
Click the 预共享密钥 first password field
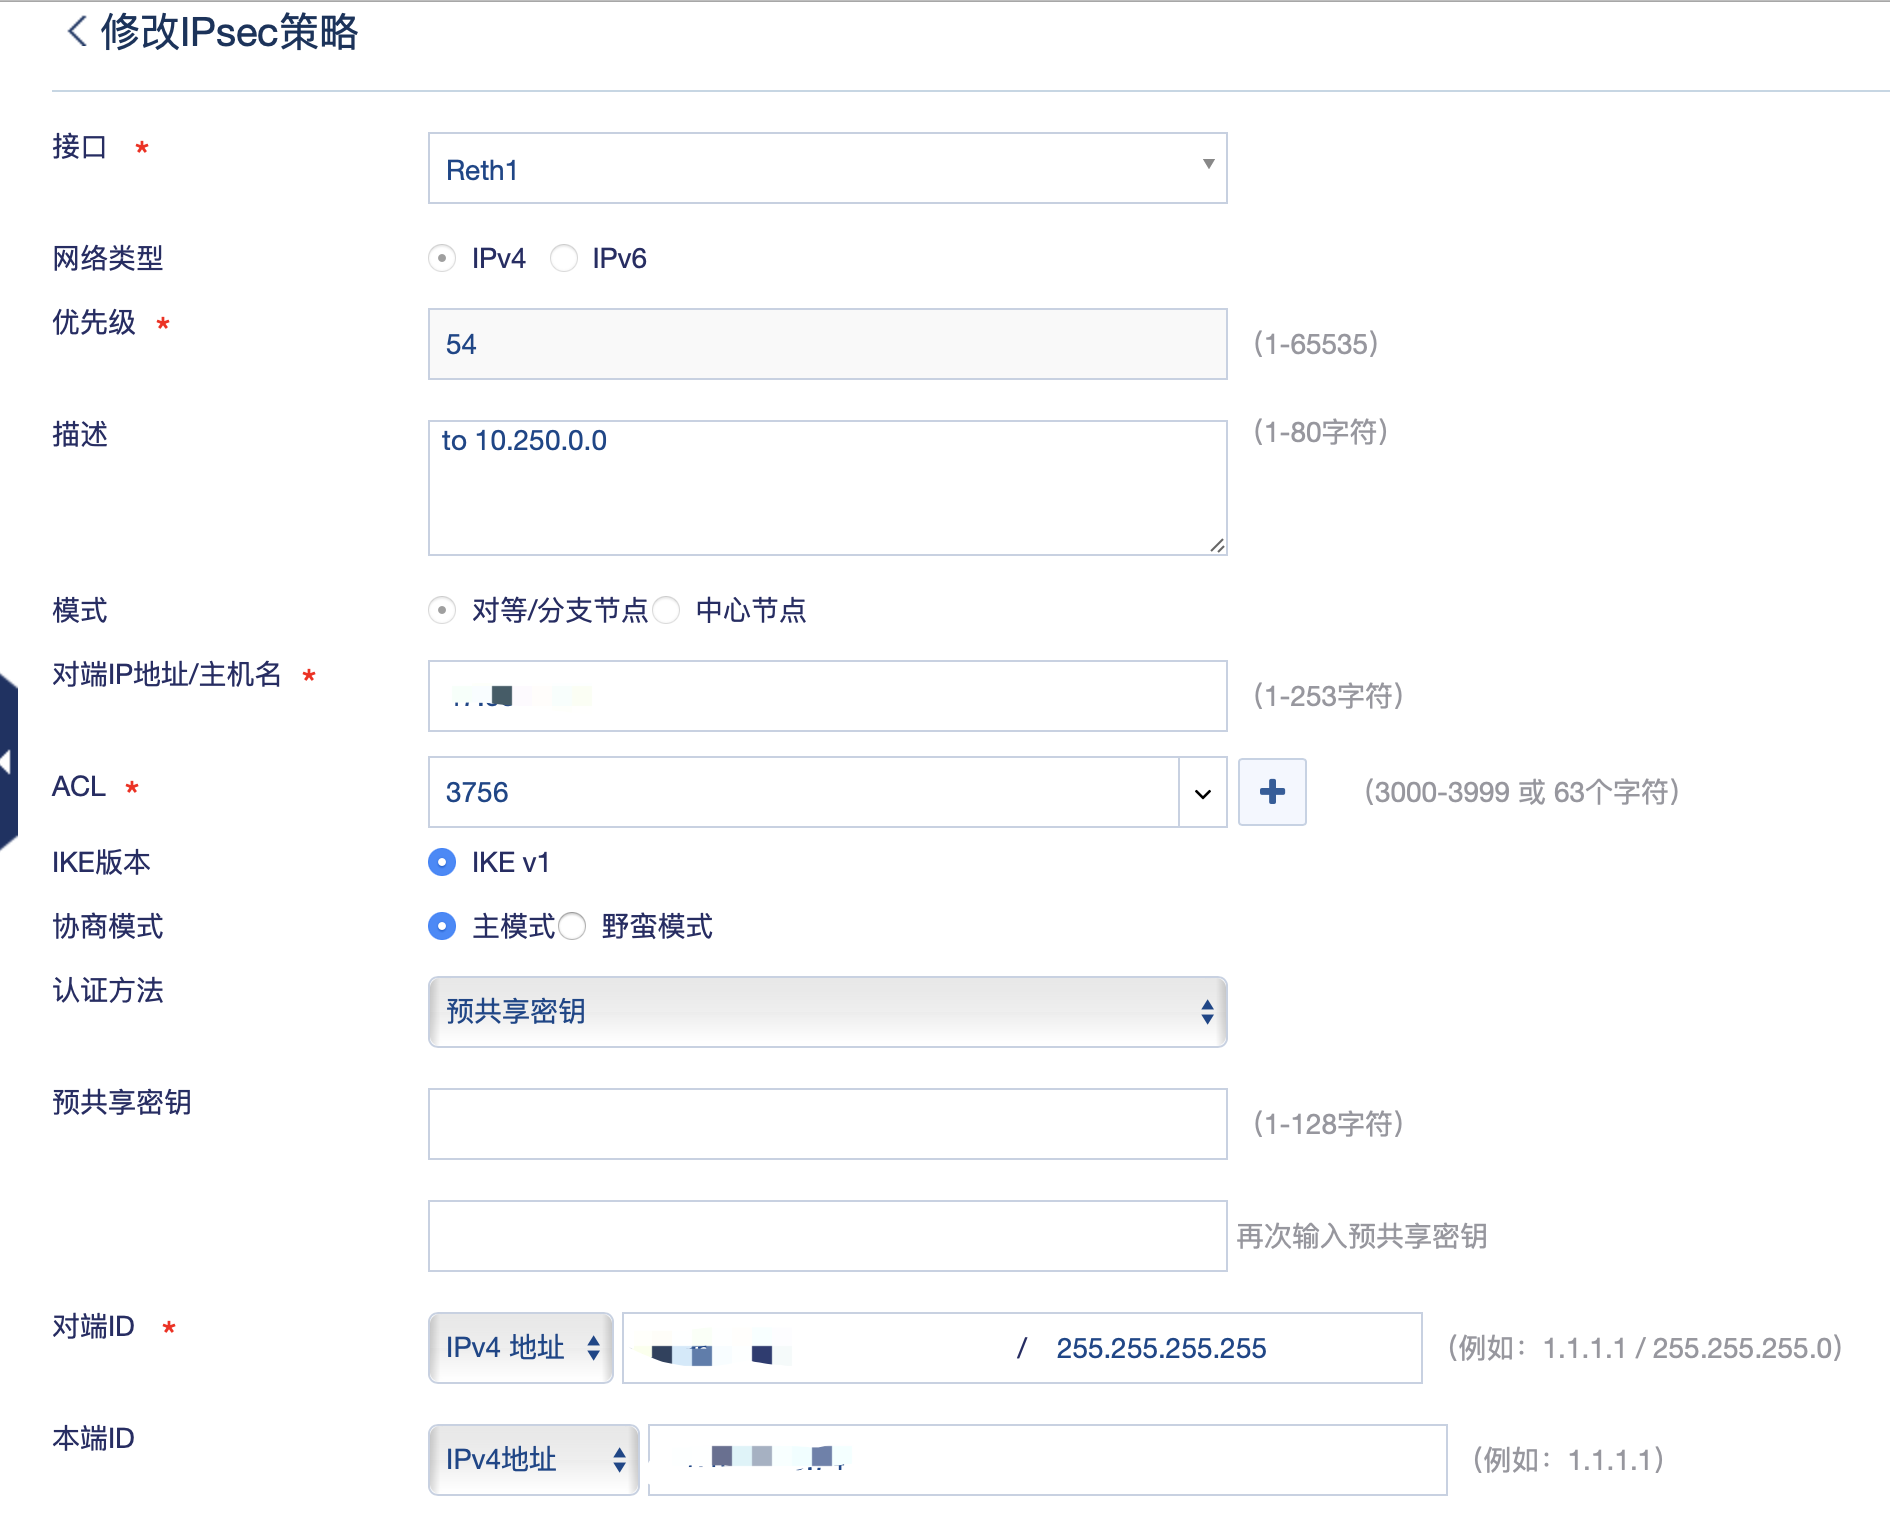pyautogui.click(x=827, y=1124)
